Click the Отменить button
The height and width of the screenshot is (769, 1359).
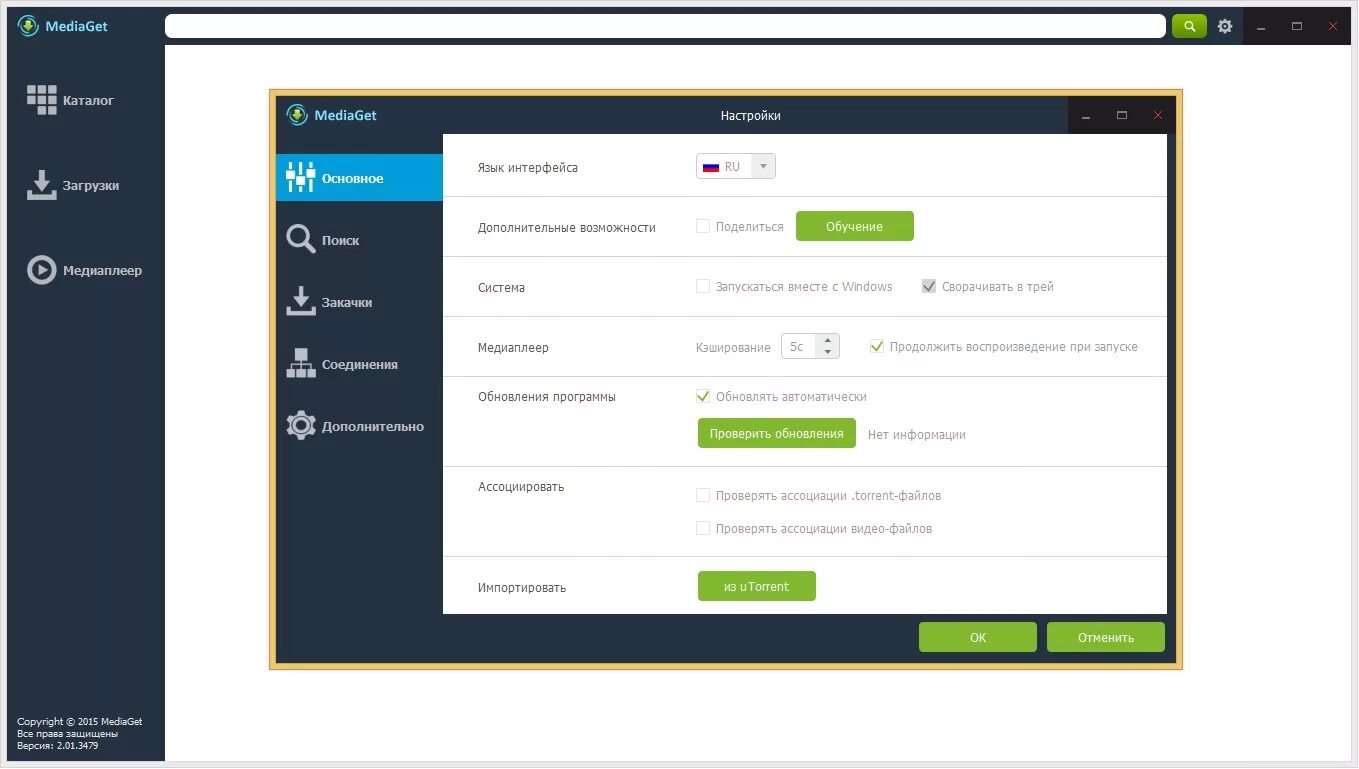click(x=1106, y=637)
